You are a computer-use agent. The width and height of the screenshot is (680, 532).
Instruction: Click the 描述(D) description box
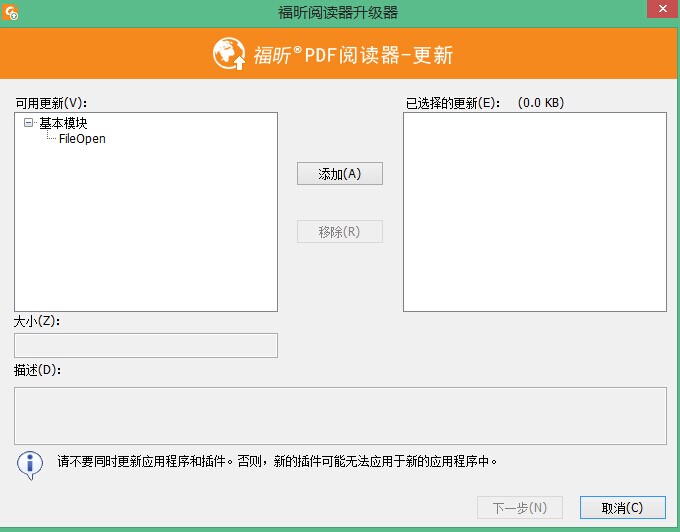click(340, 416)
